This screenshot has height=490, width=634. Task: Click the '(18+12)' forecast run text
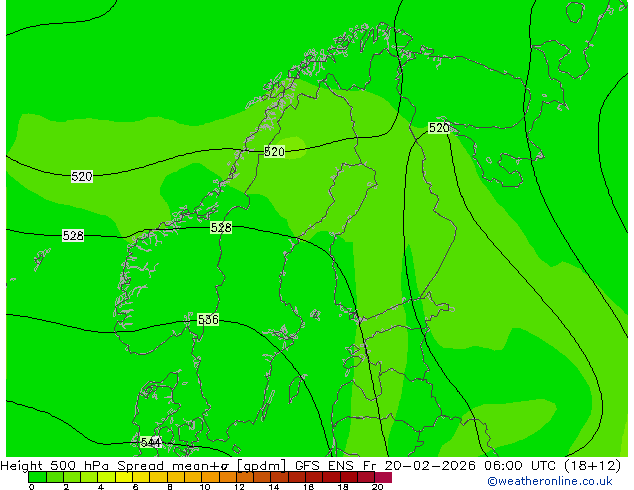tap(592, 466)
